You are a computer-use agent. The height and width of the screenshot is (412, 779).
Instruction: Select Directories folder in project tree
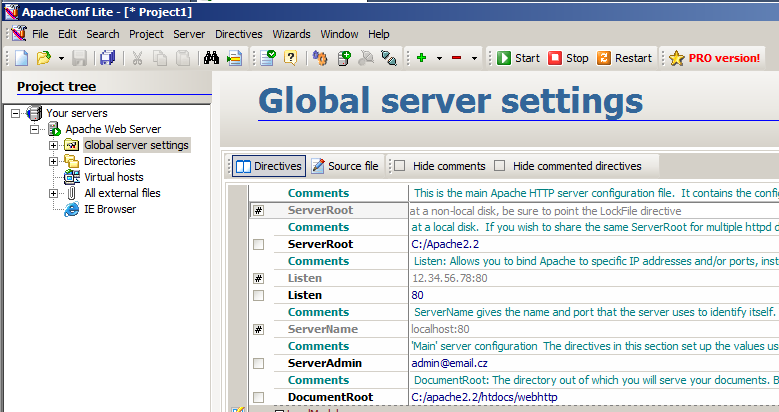pos(110,161)
